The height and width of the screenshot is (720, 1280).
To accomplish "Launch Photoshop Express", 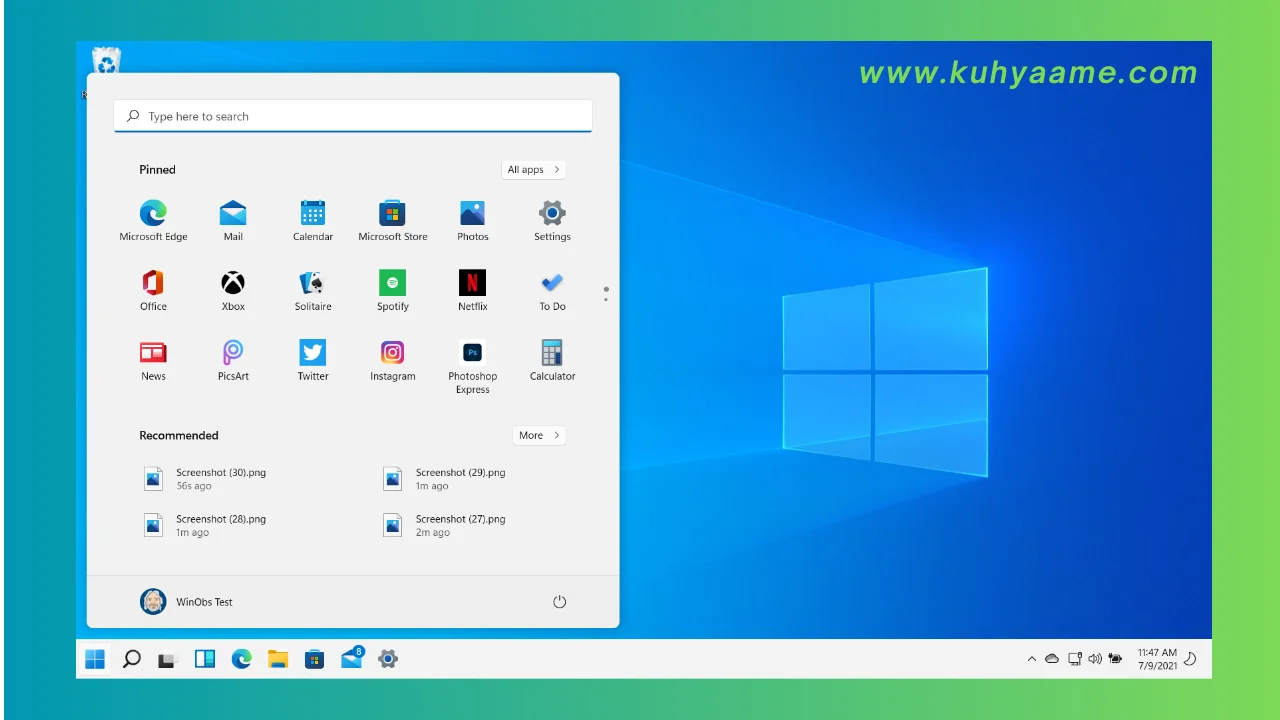I will (472, 367).
